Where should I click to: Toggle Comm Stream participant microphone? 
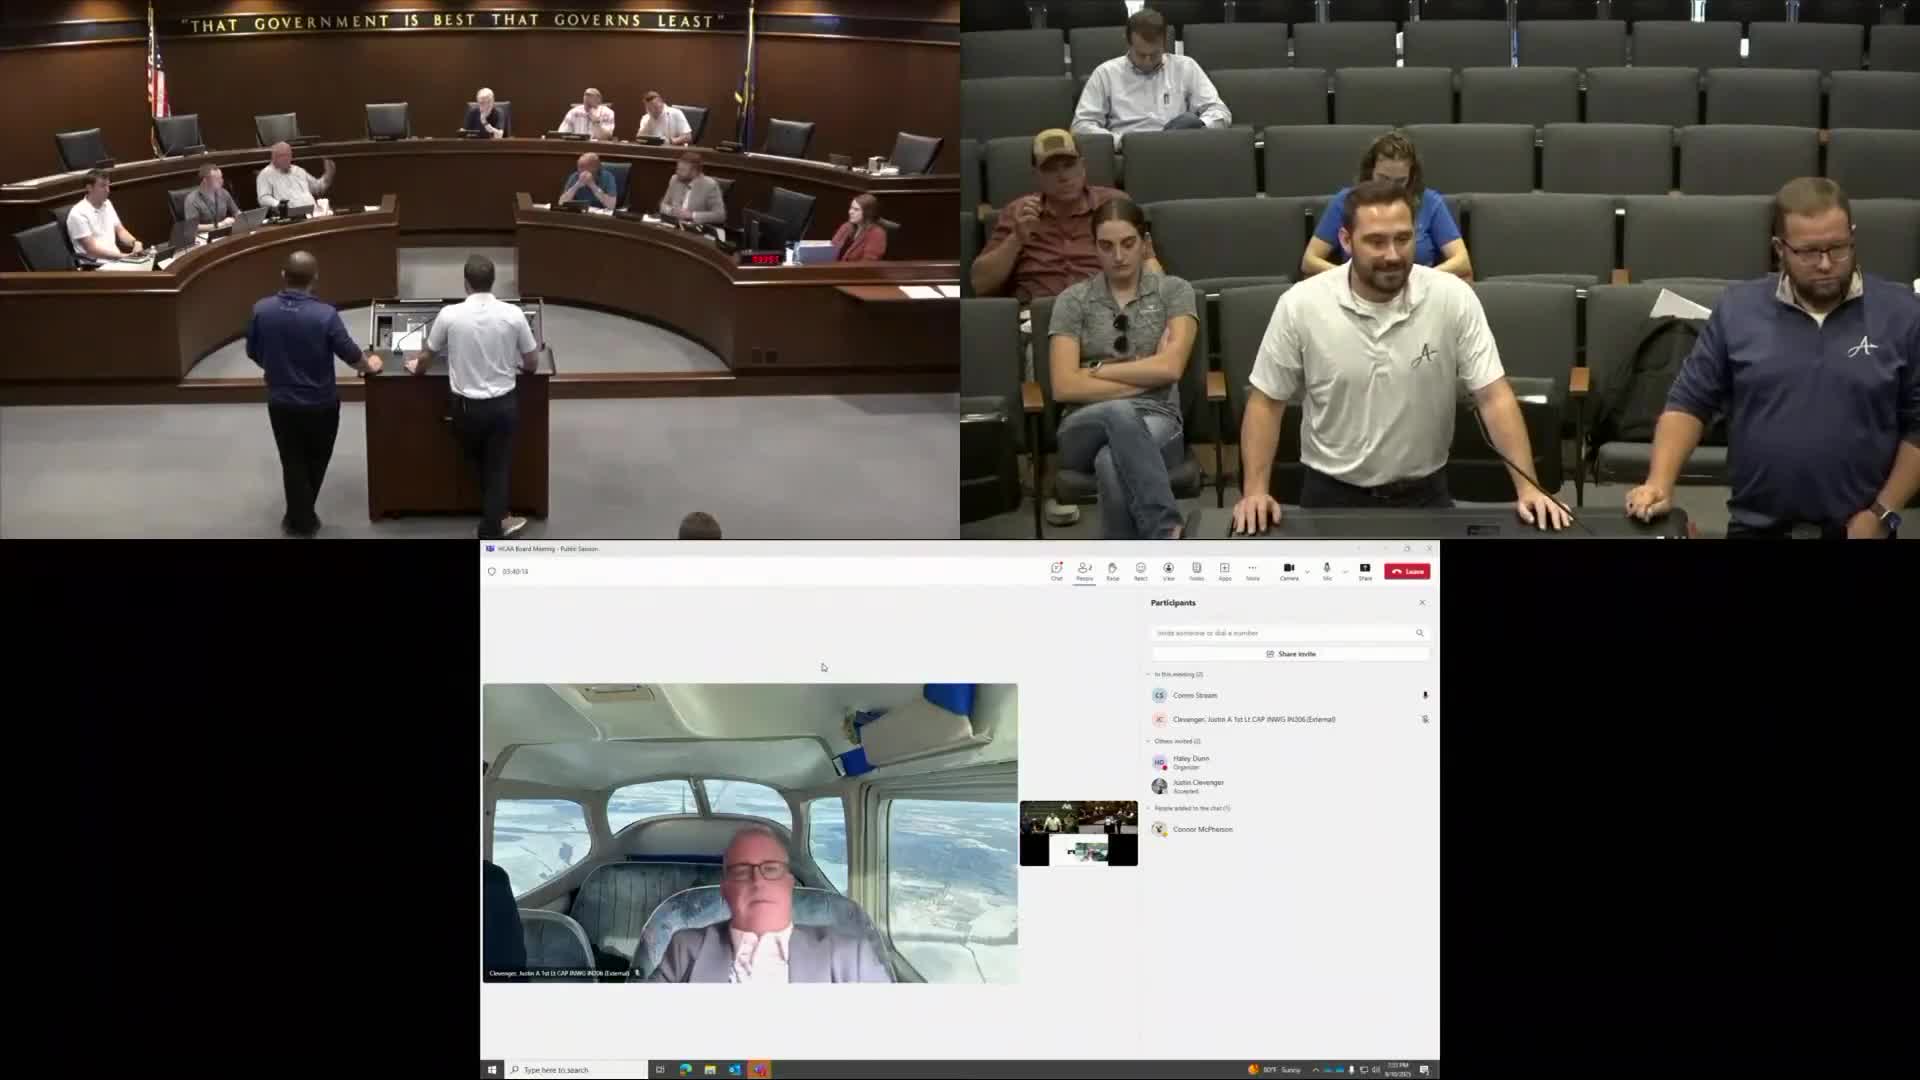pyautogui.click(x=1425, y=695)
